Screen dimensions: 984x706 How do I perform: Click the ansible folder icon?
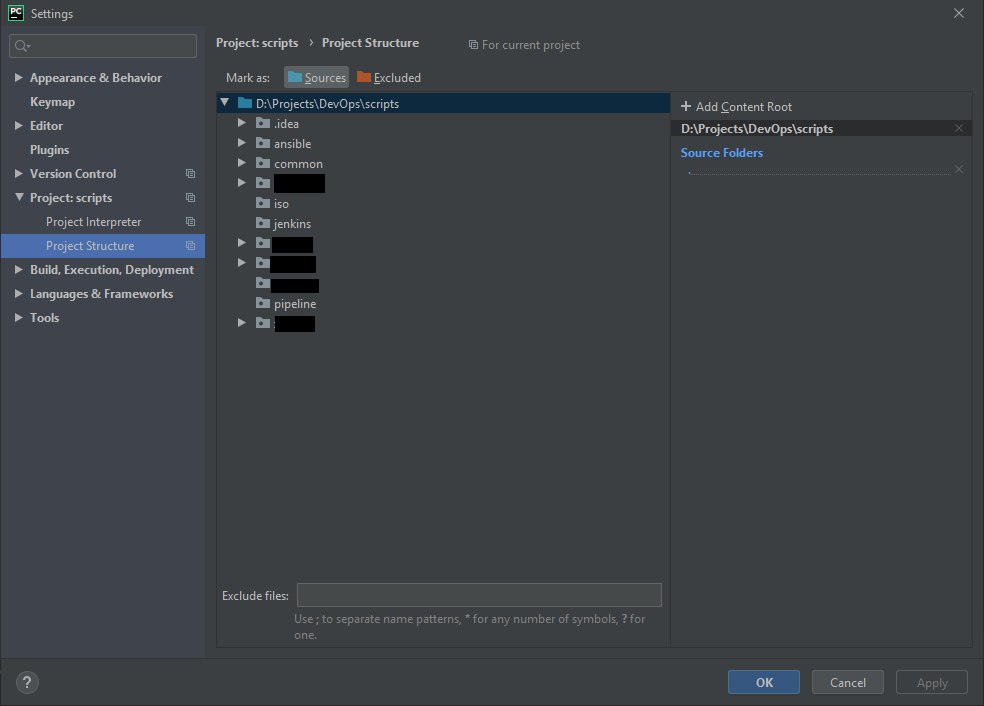click(x=263, y=143)
